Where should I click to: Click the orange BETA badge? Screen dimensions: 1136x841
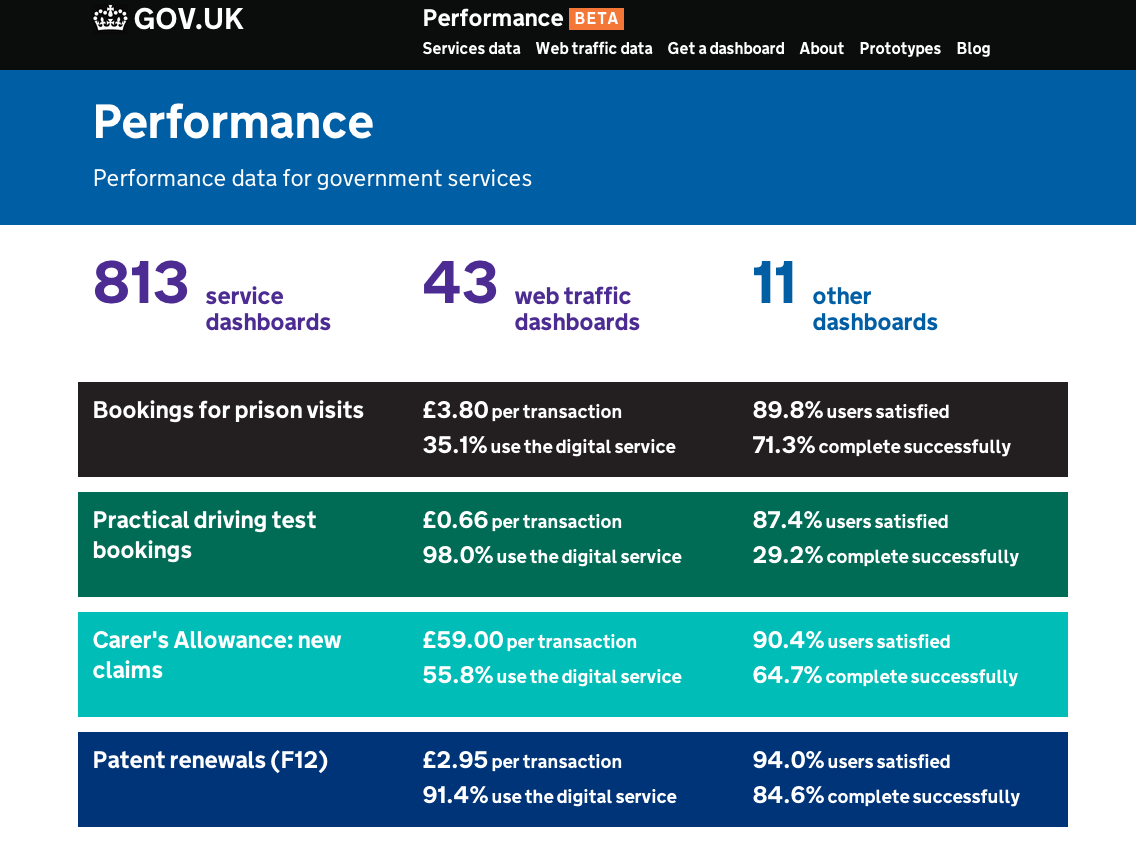[598, 18]
